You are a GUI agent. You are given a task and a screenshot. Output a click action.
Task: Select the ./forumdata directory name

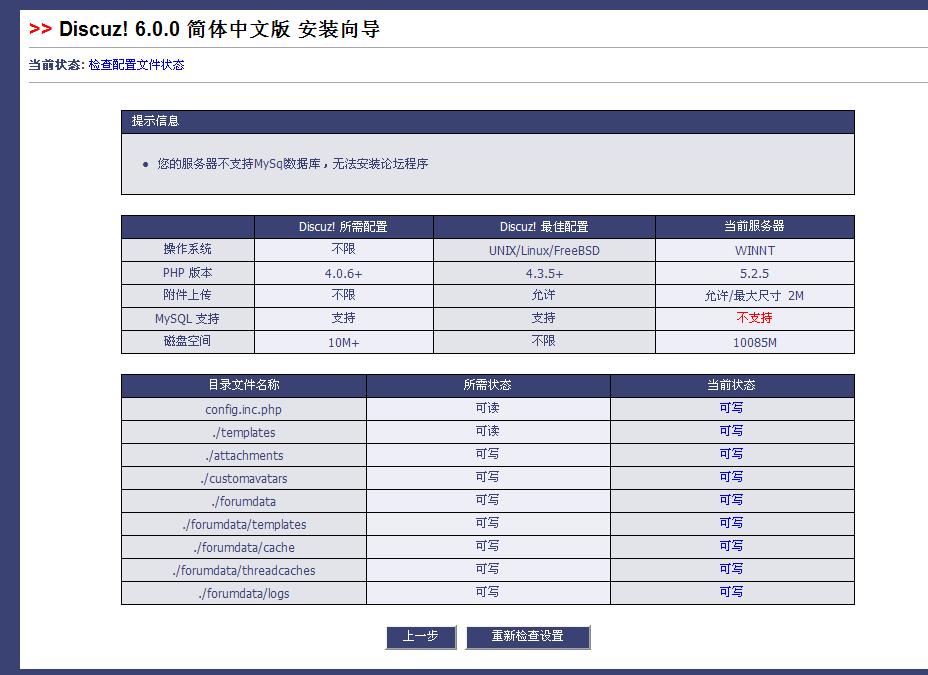[243, 502]
